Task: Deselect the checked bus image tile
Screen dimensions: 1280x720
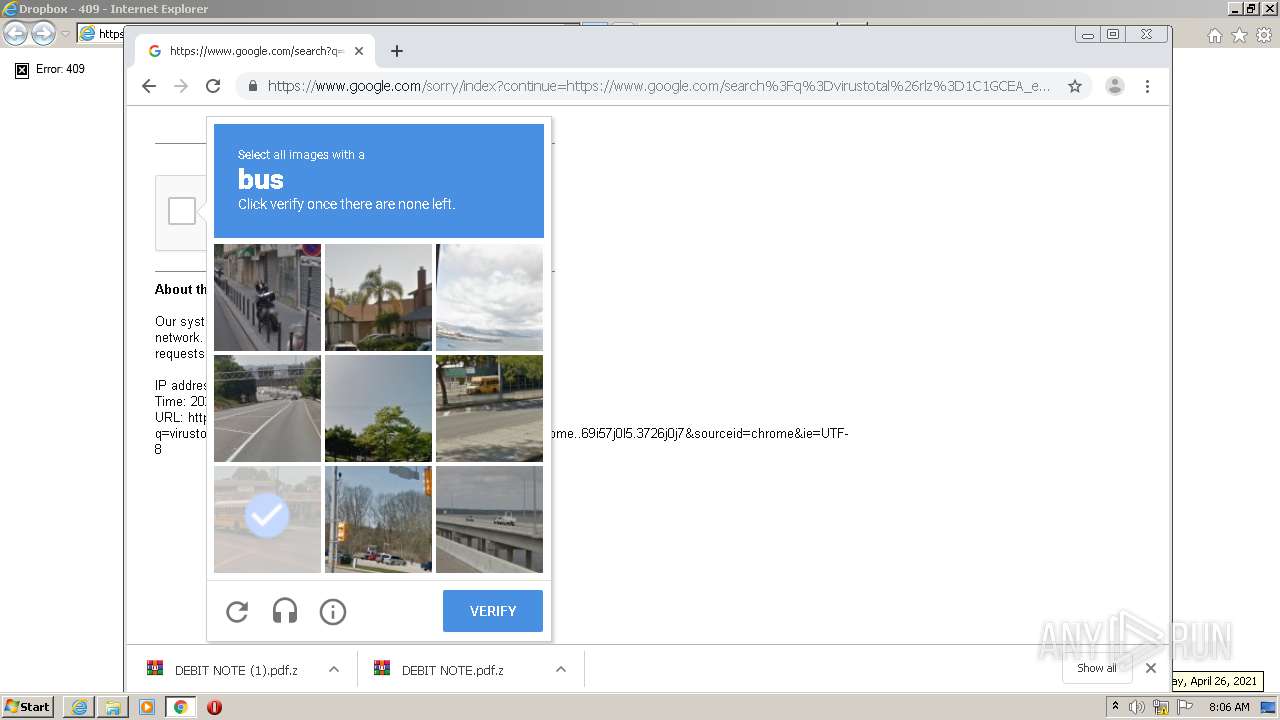Action: 267,519
